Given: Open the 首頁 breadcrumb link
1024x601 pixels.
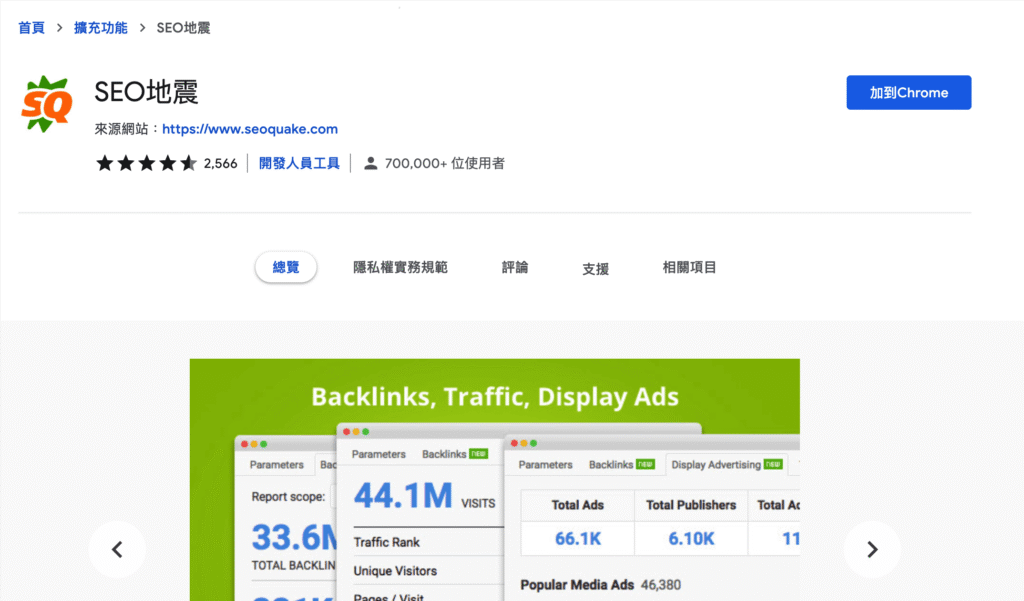Looking at the screenshot, I should (x=31, y=28).
